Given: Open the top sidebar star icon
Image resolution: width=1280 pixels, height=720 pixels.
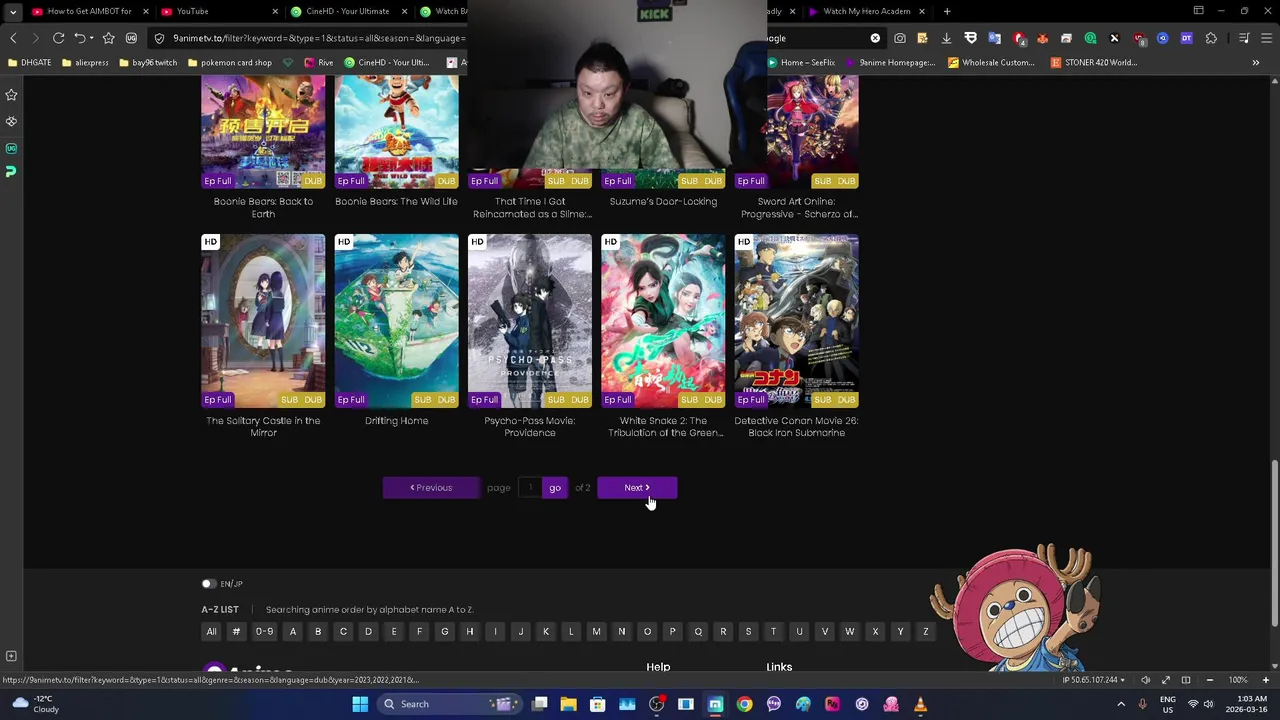Looking at the screenshot, I should (x=11, y=95).
